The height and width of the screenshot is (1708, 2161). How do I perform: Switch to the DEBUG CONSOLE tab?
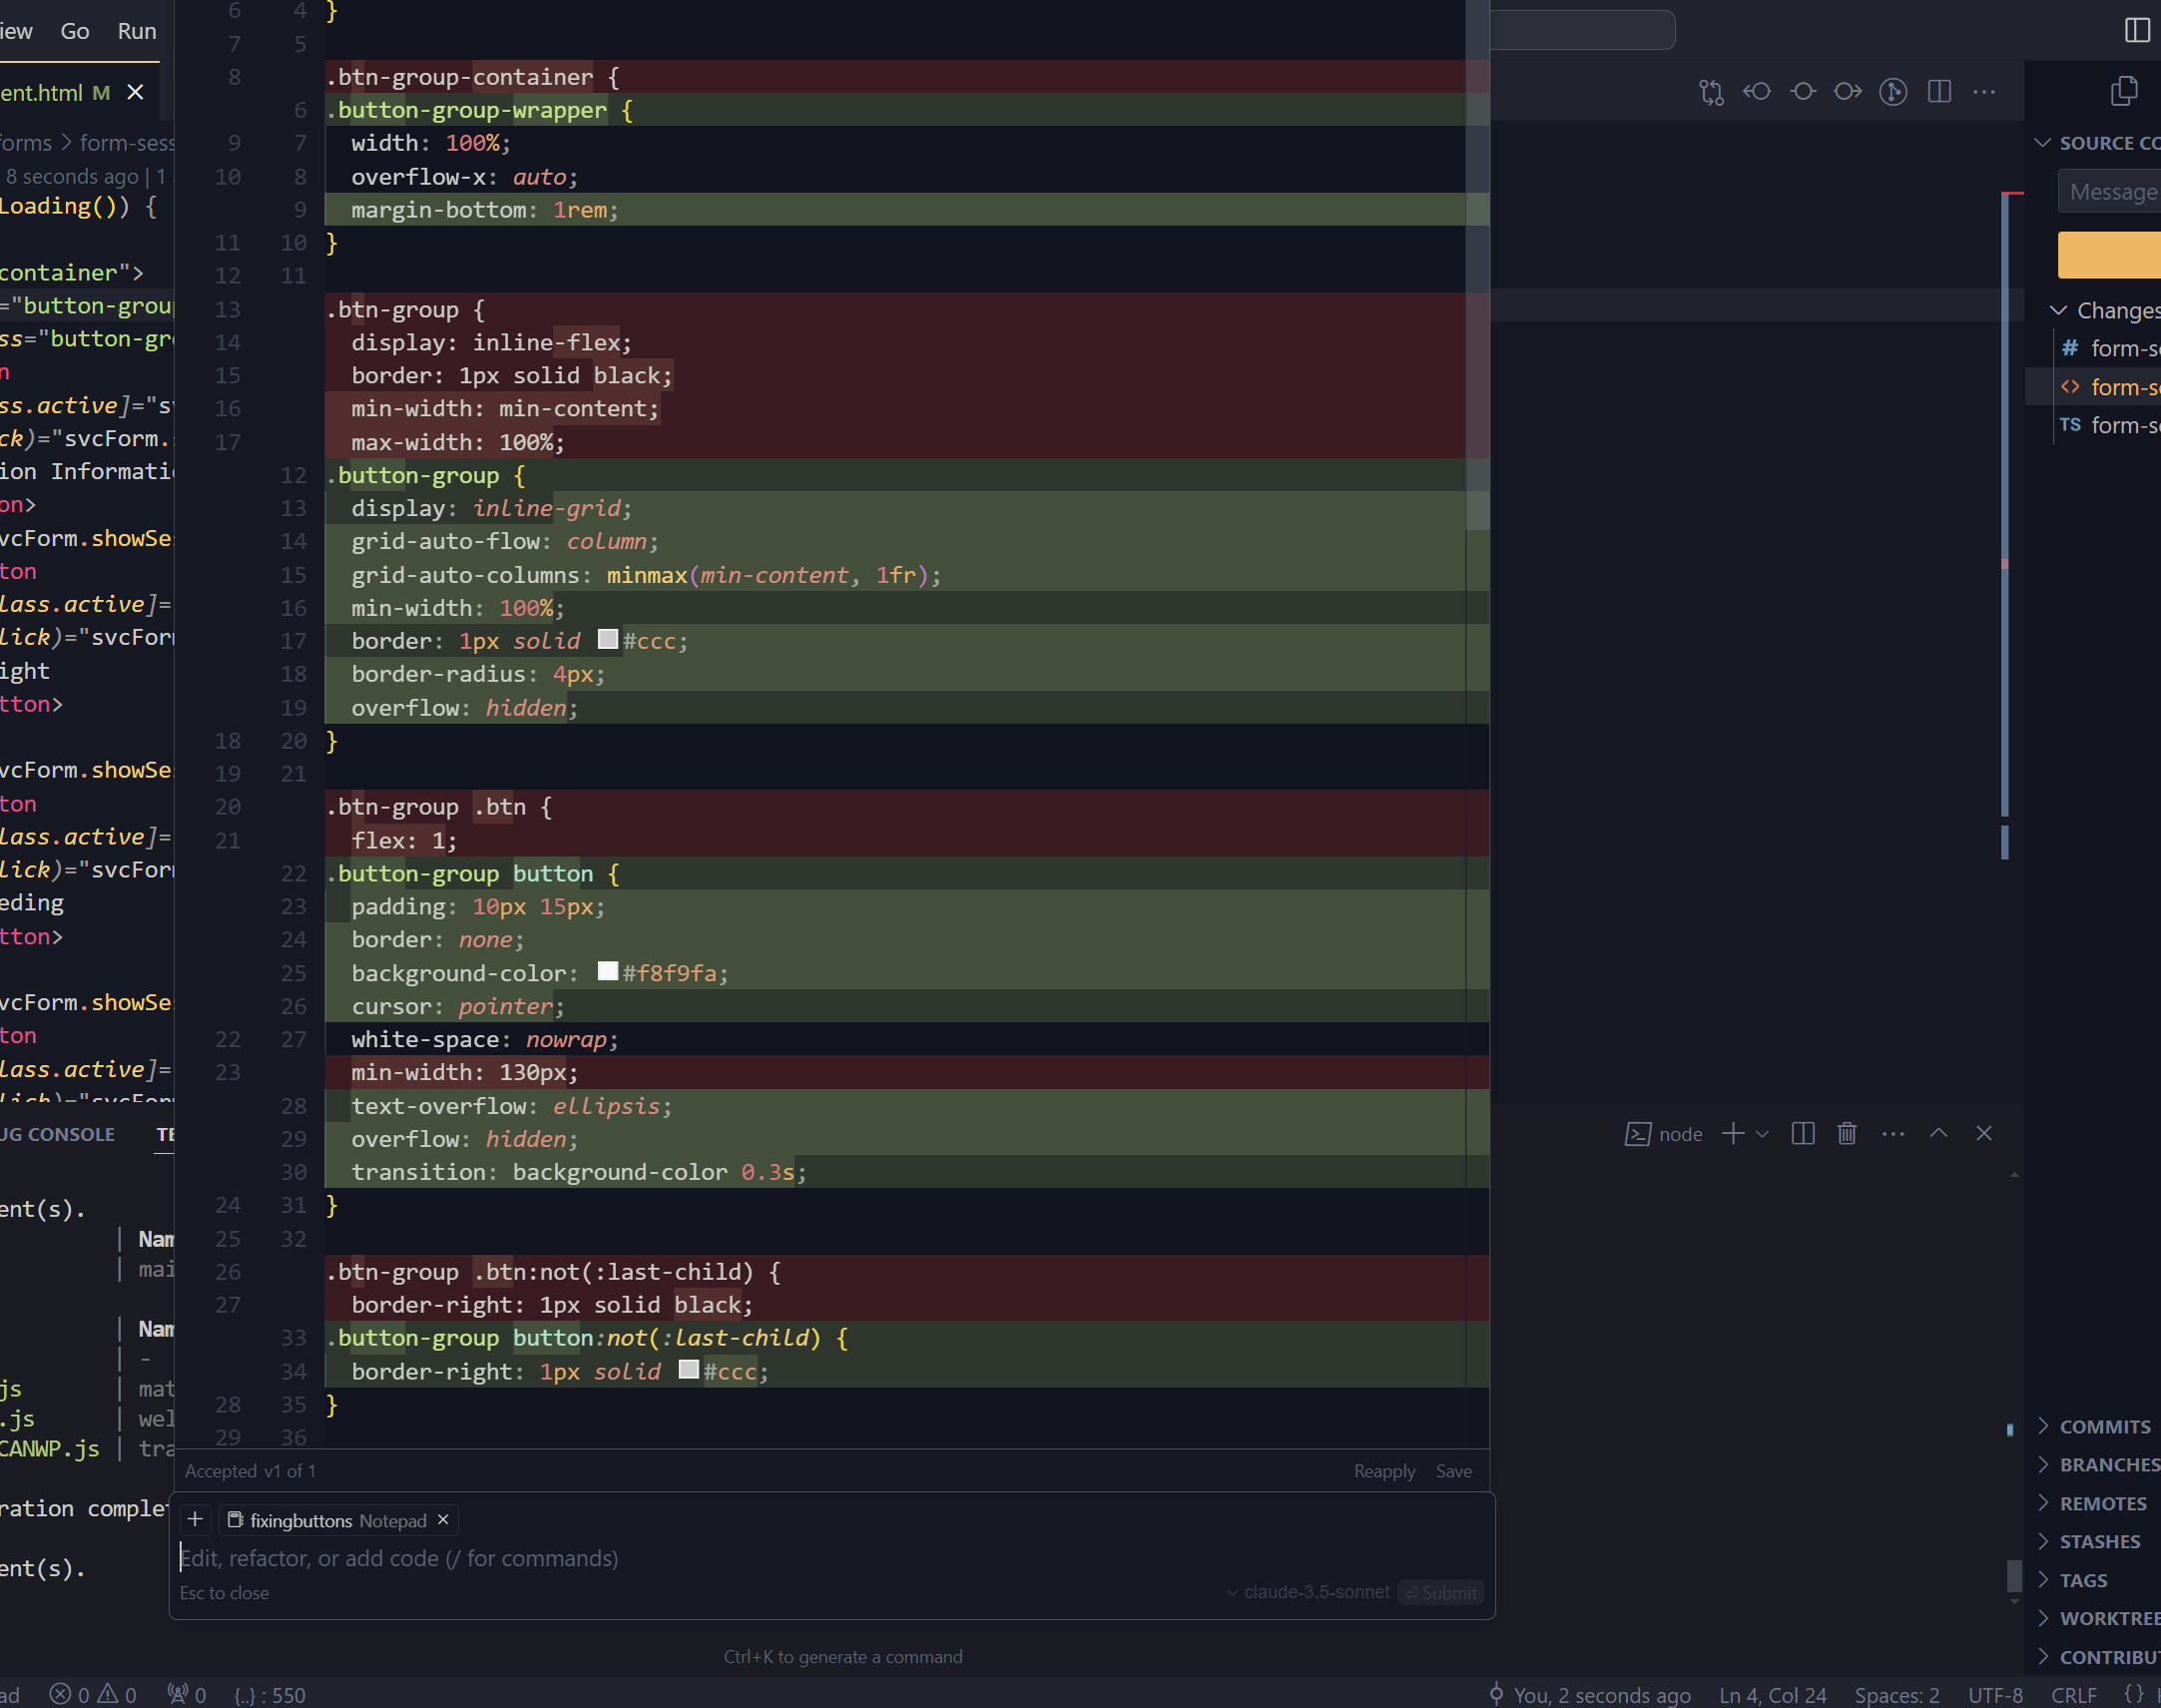[57, 1134]
